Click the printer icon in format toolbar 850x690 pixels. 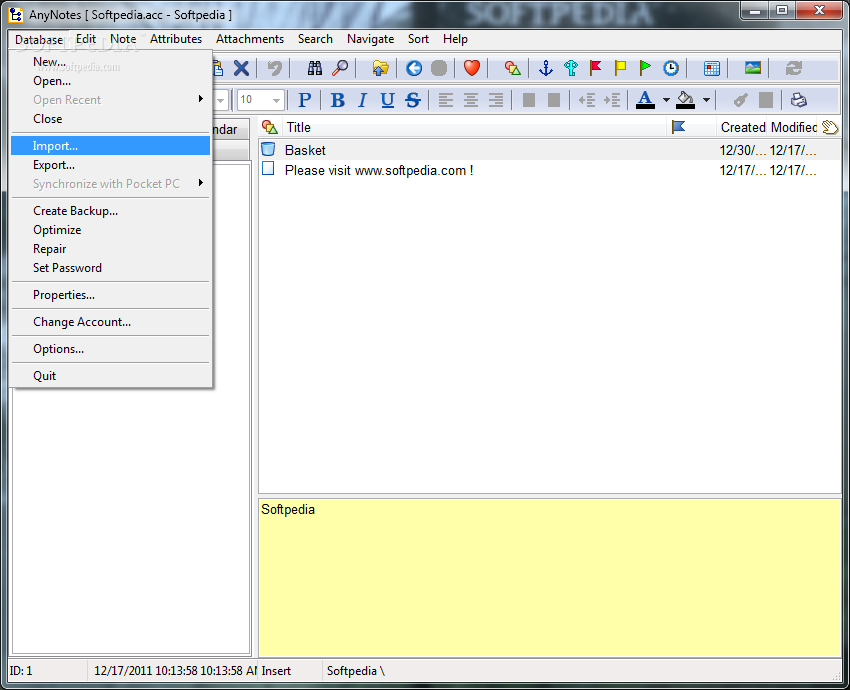(x=799, y=100)
